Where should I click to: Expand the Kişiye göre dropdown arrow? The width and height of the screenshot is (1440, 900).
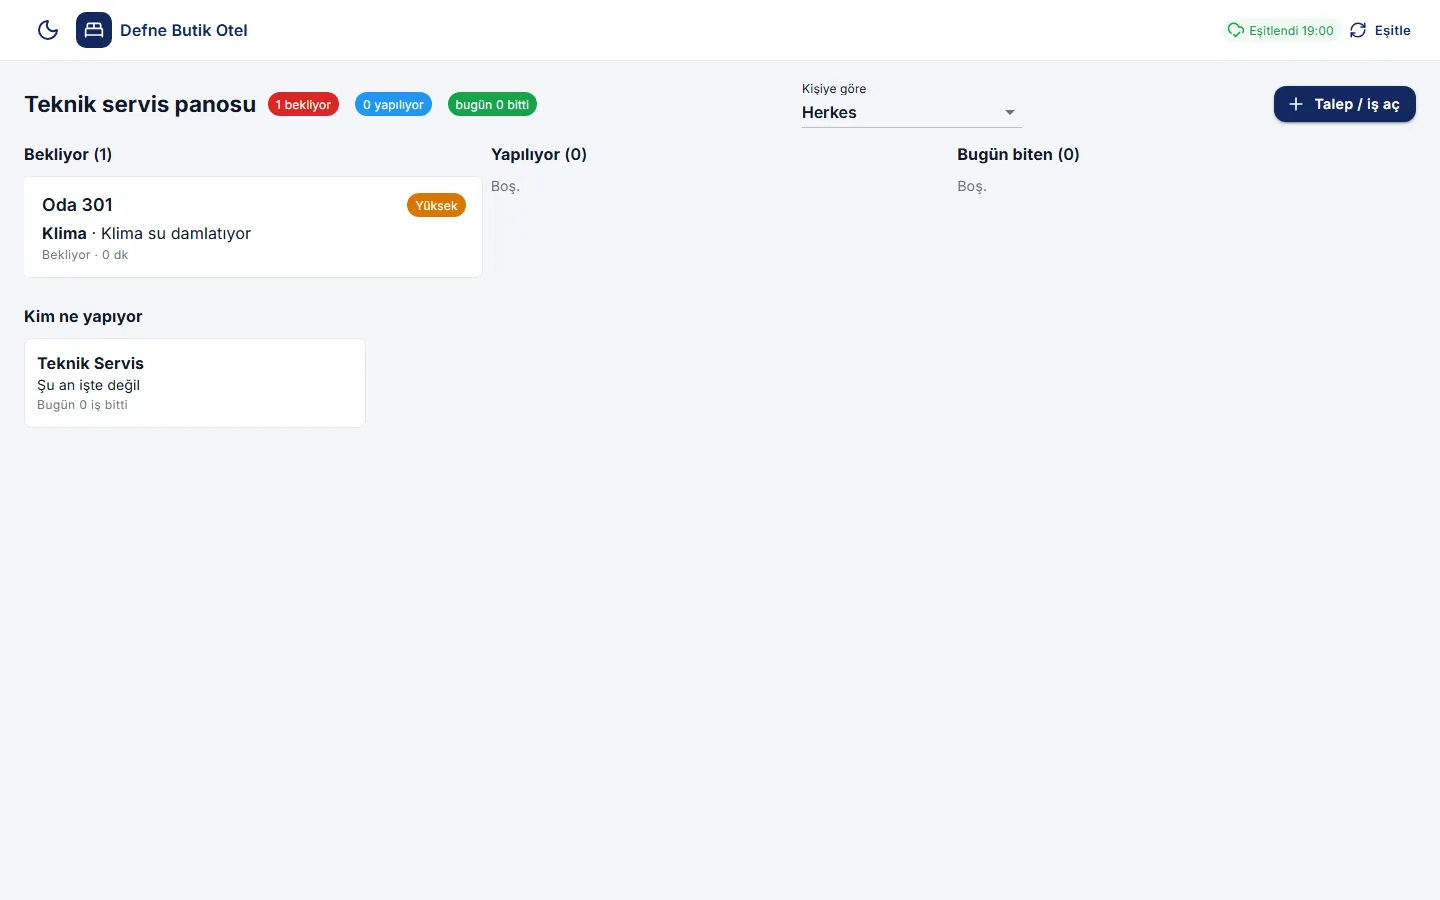[x=1010, y=113]
